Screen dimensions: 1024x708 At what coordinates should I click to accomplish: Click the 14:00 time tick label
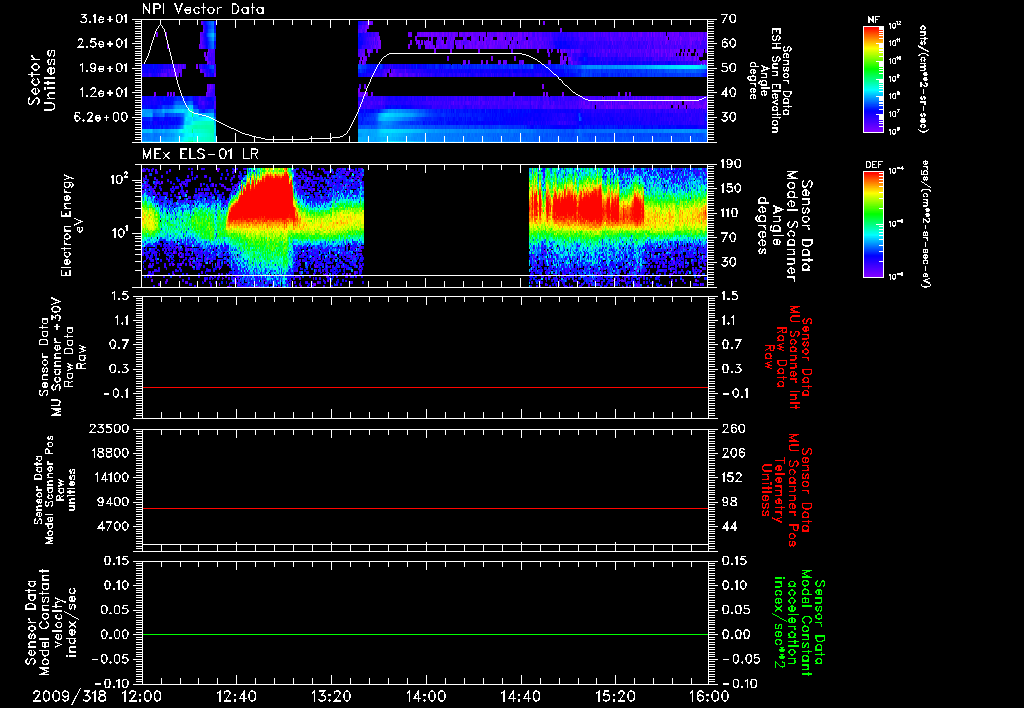click(x=426, y=696)
